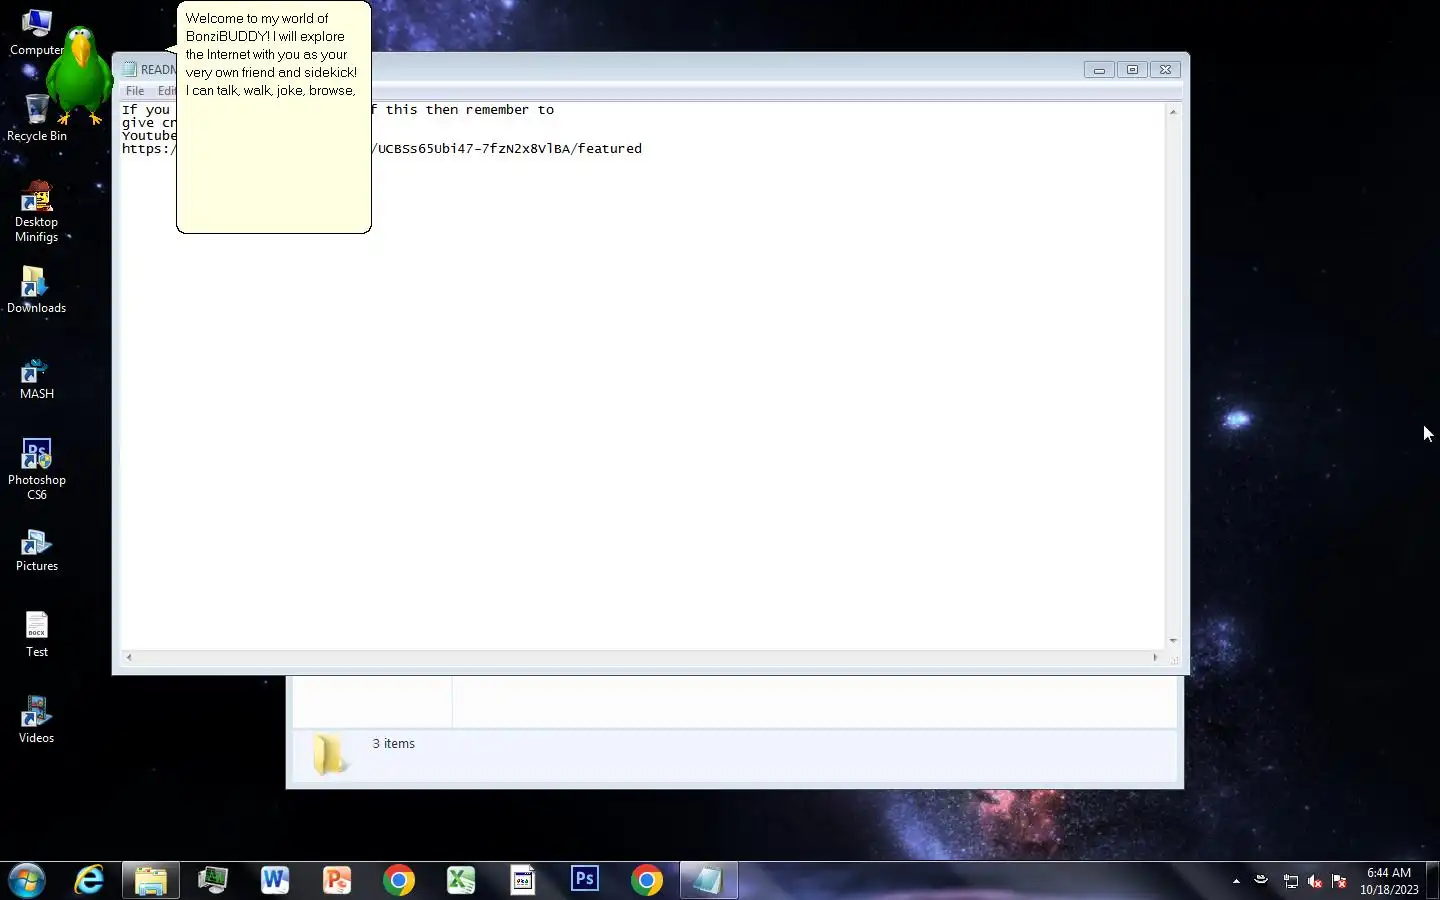Screen dimensions: 1440x900
Task: Click the Show Desktop strip
Action: [1432, 881]
